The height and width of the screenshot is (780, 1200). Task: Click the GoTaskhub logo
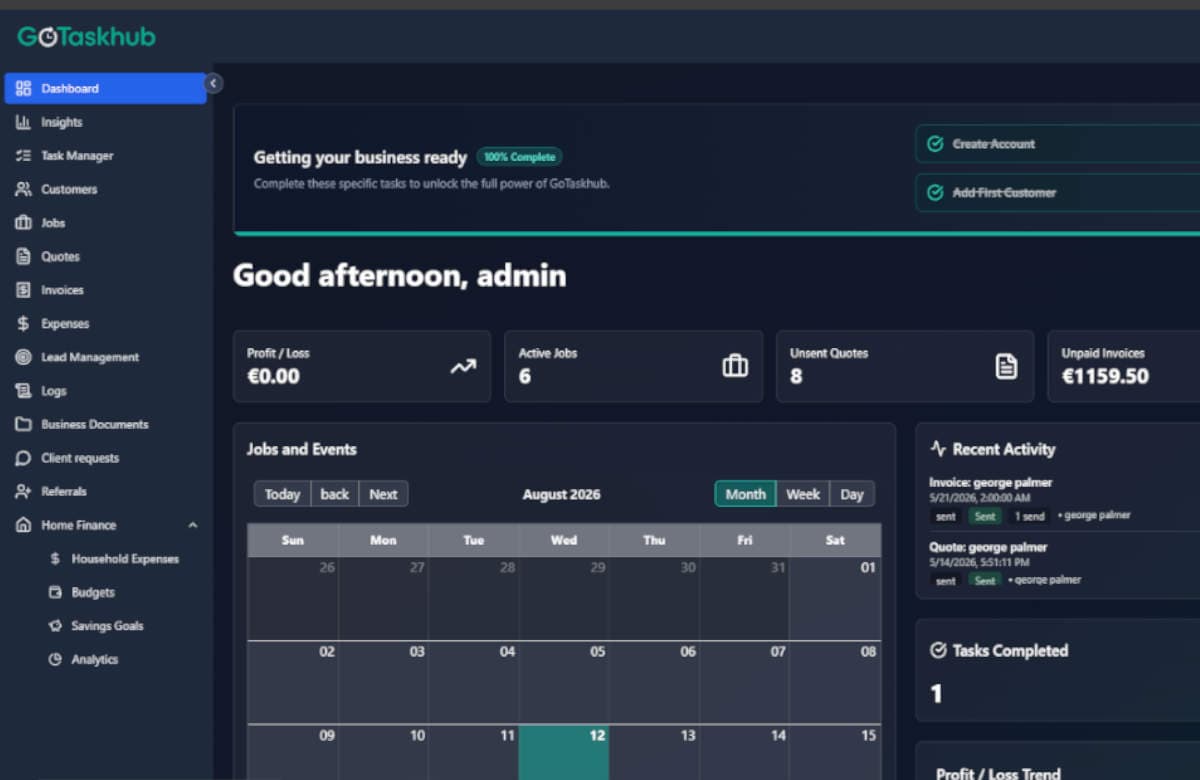pyautogui.click(x=87, y=37)
